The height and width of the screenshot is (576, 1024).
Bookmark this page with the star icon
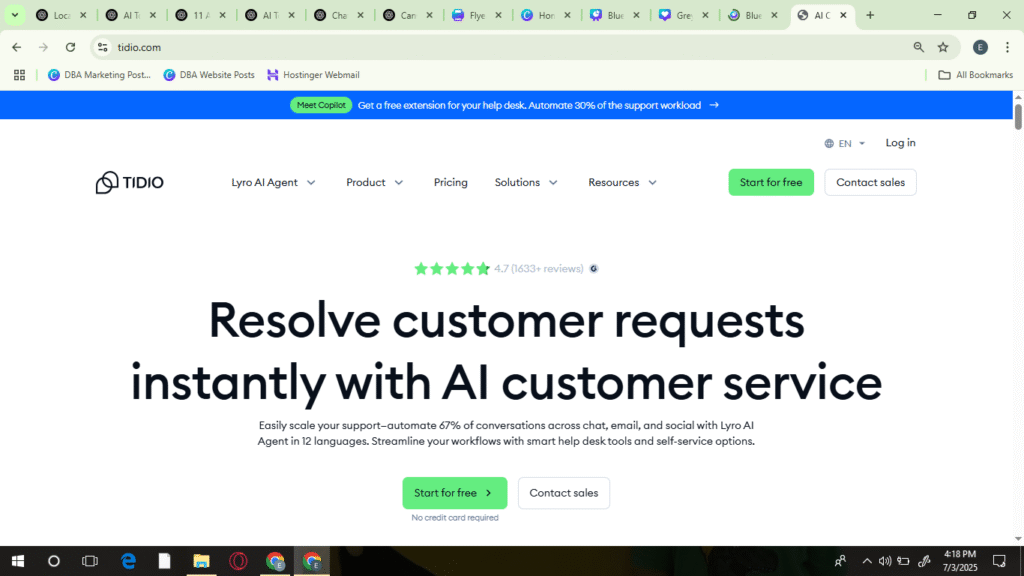943,47
